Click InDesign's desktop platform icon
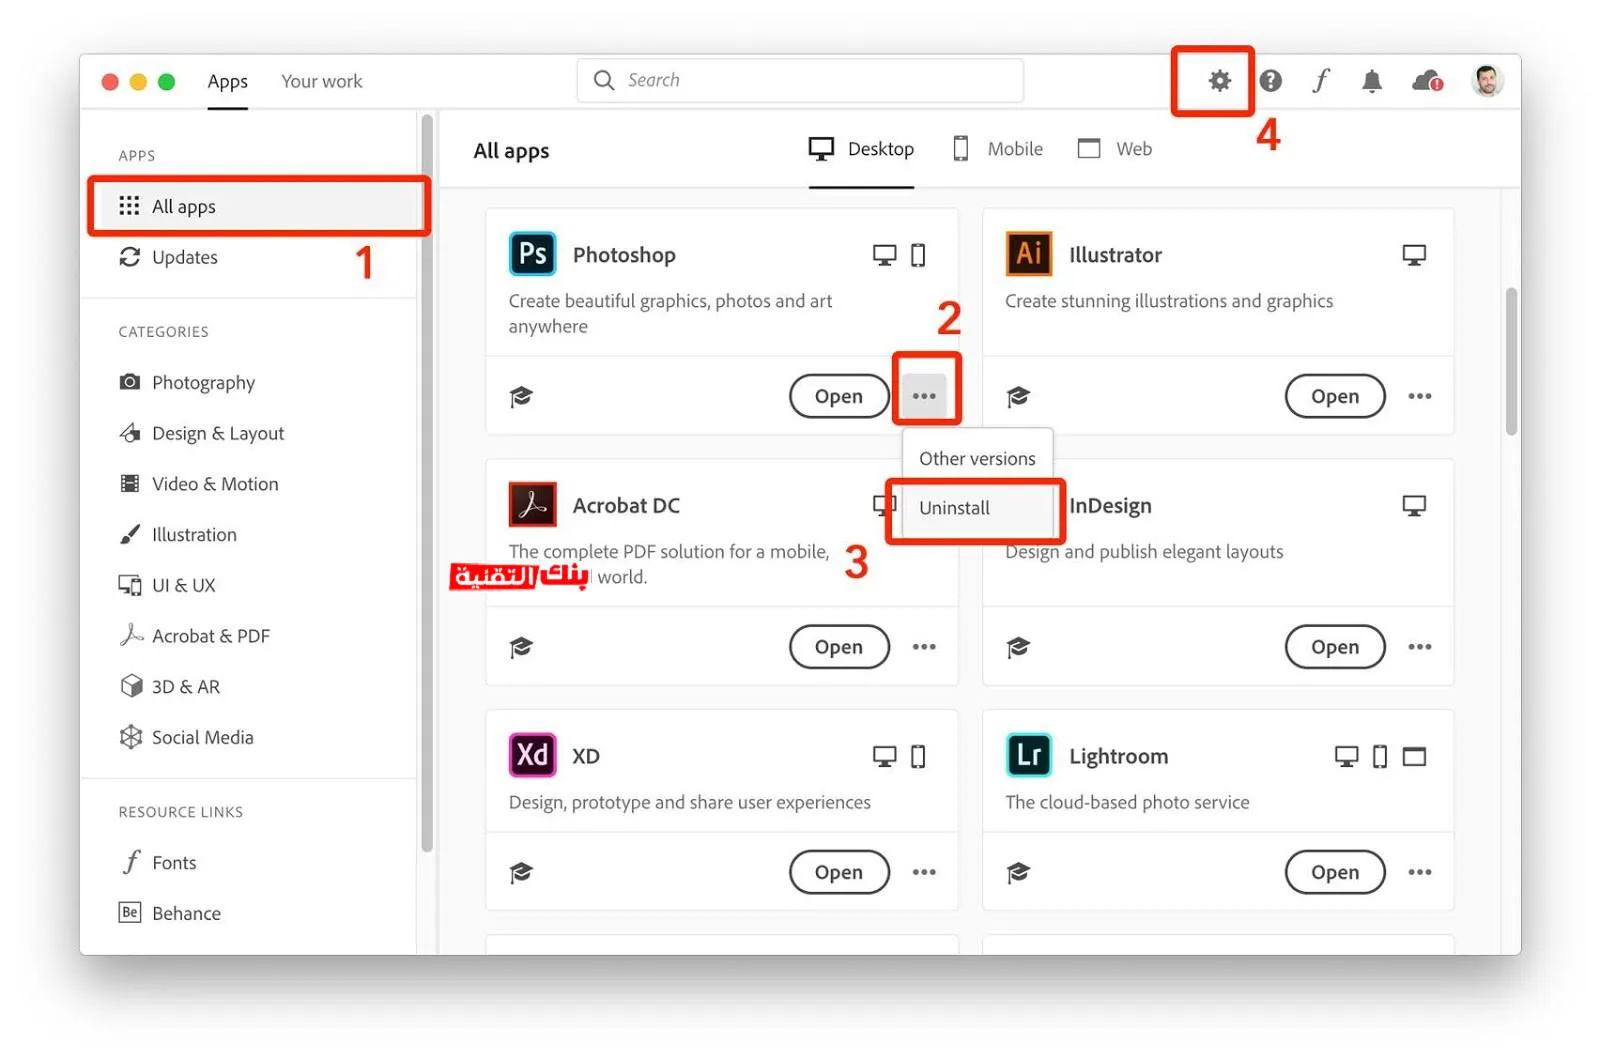The image size is (1600, 1059). tap(1414, 506)
